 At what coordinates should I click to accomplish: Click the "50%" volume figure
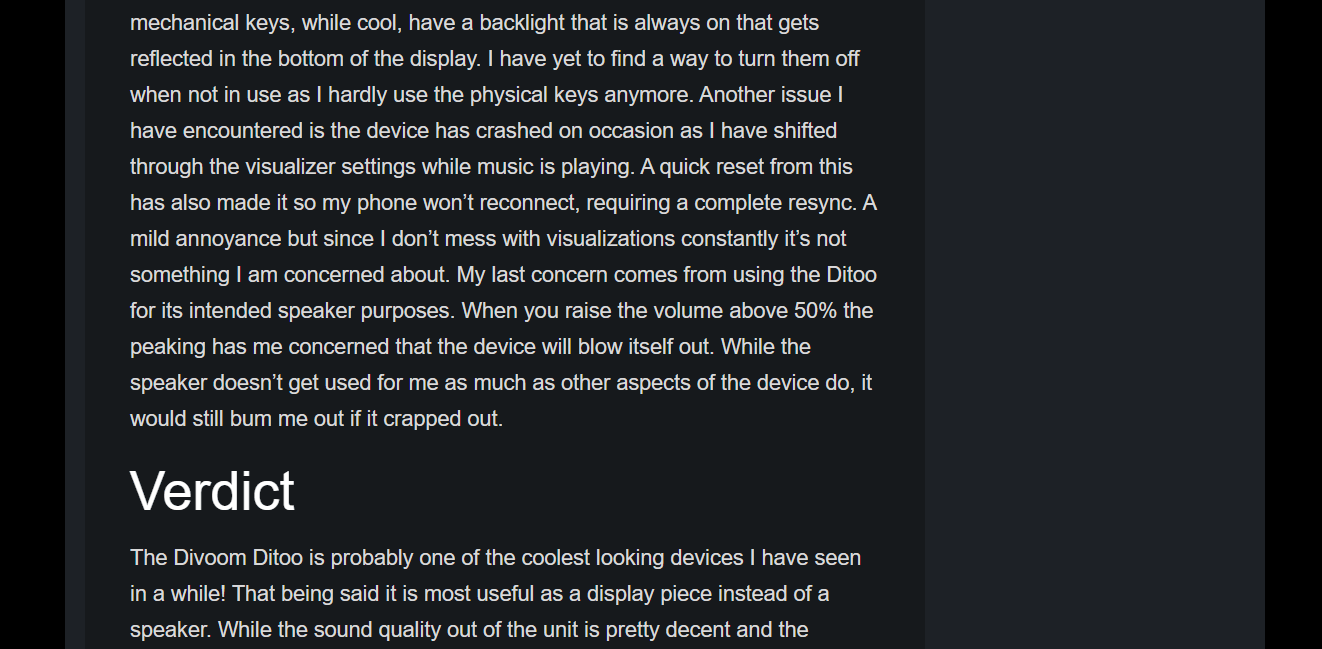[x=815, y=311]
